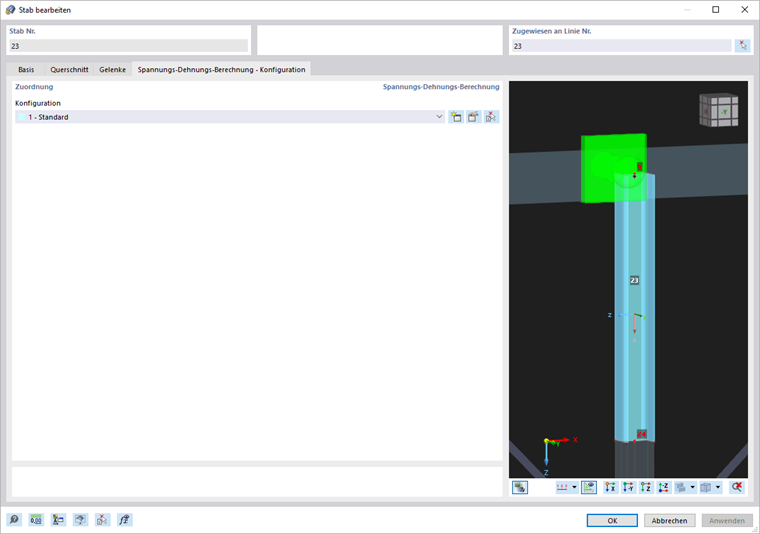Create new configuration next to Konfiguration dropdown

(x=456, y=117)
